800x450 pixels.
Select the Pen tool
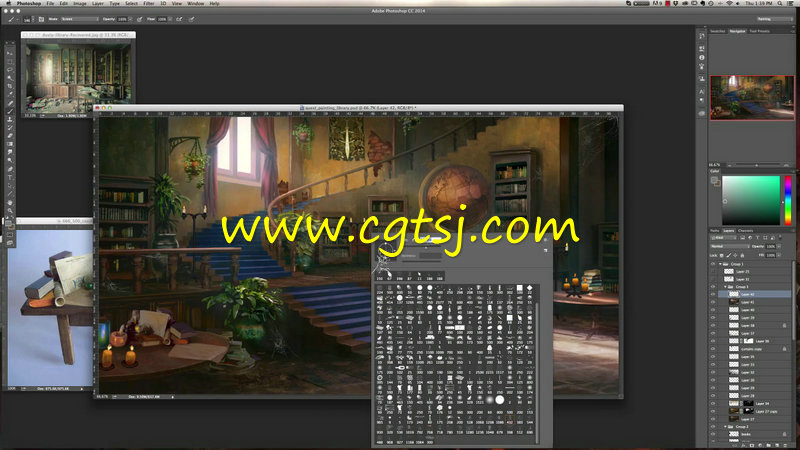click(x=10, y=169)
